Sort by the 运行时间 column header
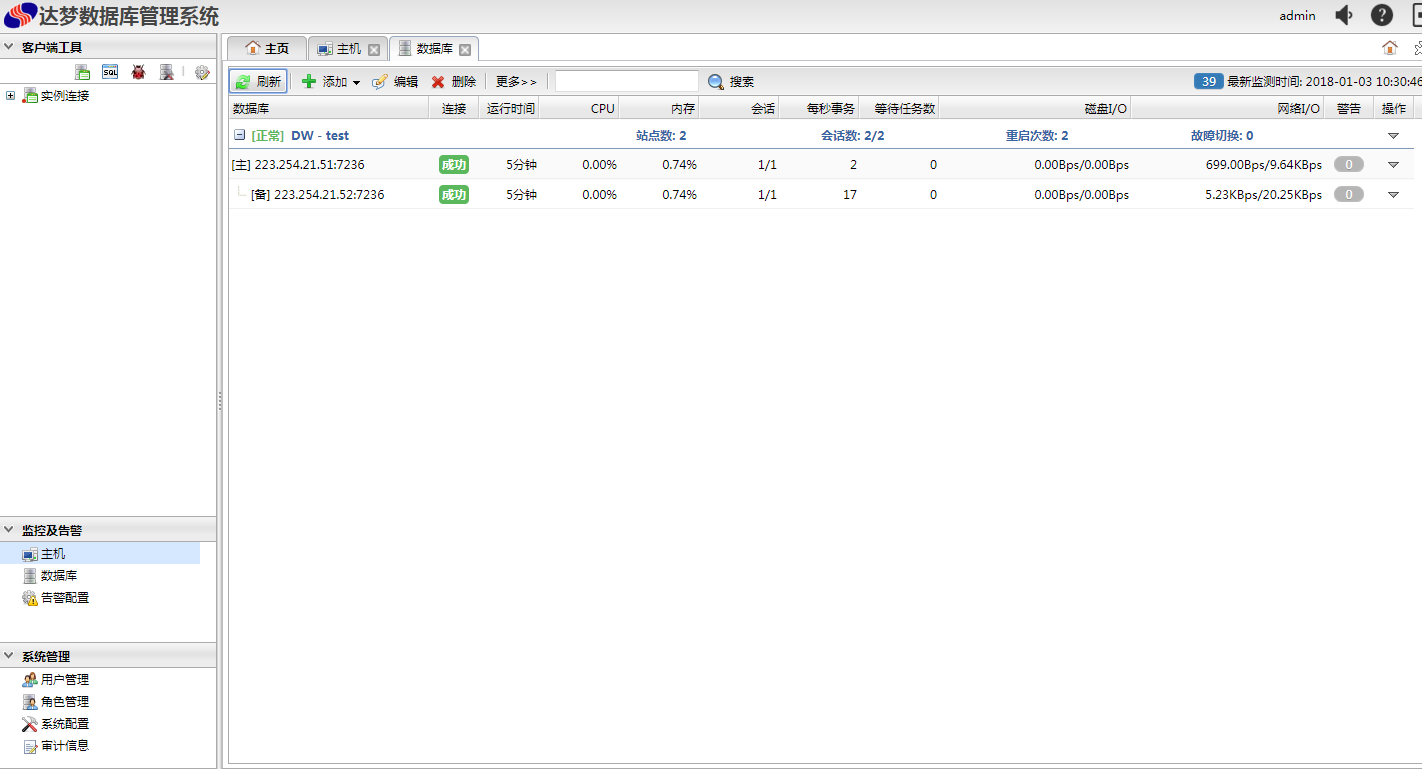The image size is (1422, 769). tap(509, 108)
